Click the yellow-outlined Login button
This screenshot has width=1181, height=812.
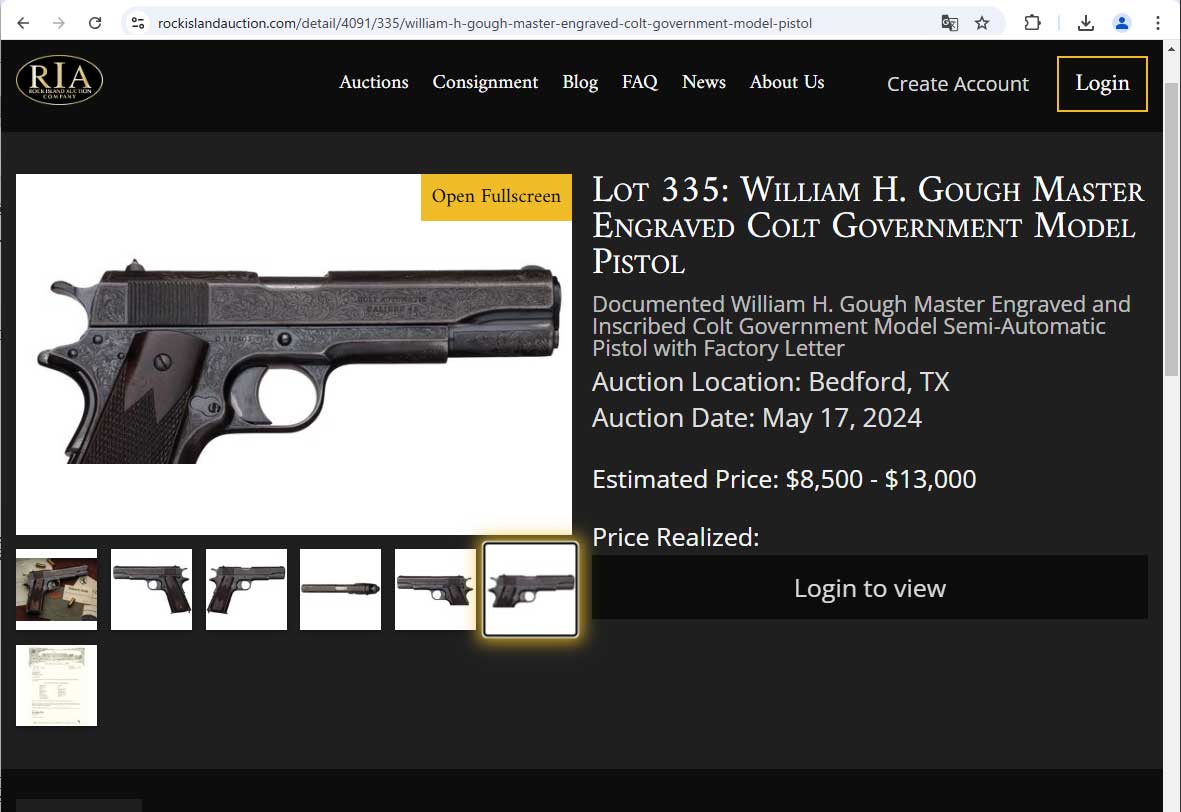point(1102,84)
